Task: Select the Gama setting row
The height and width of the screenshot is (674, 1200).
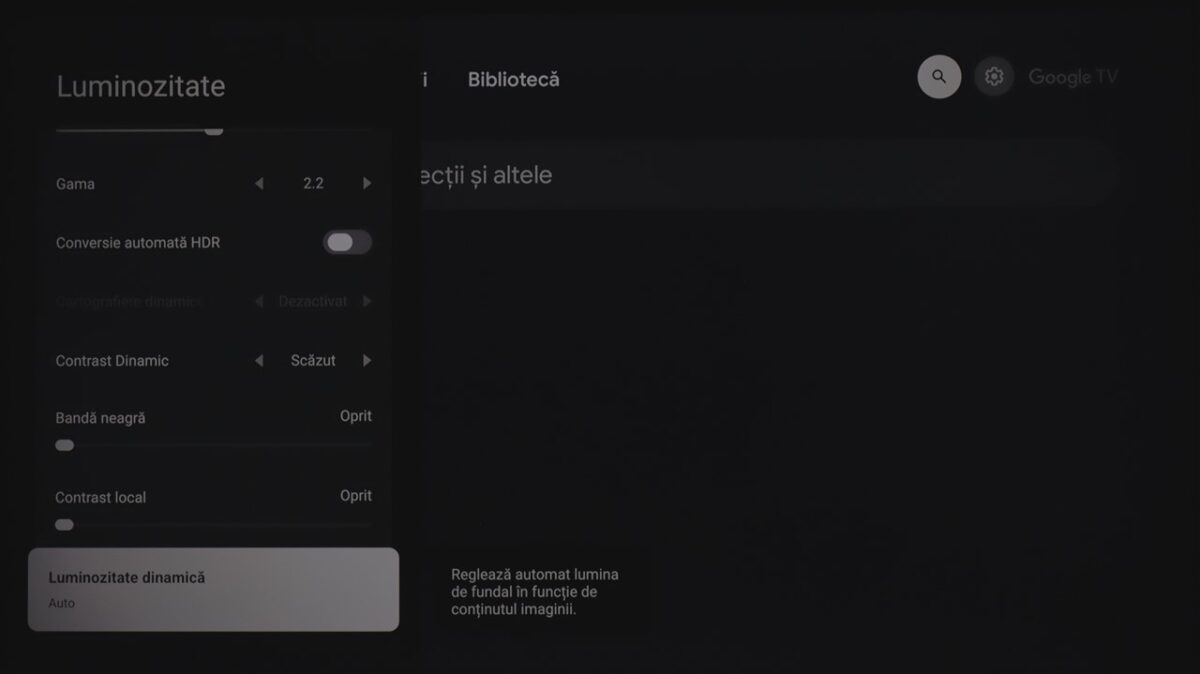Action: click(x=213, y=184)
